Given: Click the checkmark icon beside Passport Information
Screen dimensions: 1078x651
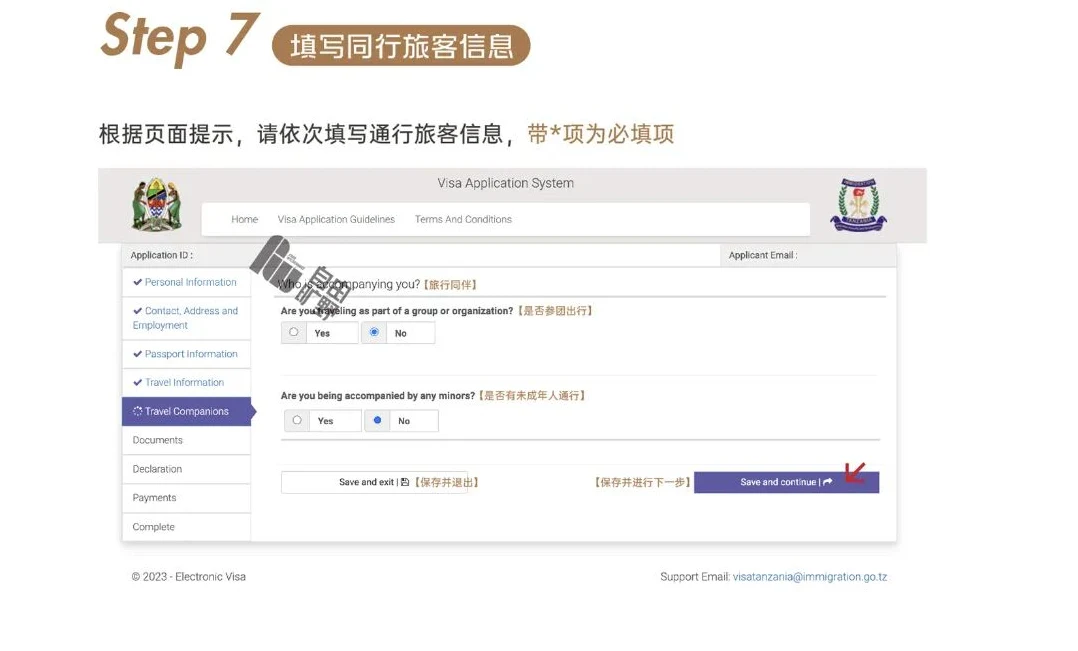Looking at the screenshot, I should 138,354.
